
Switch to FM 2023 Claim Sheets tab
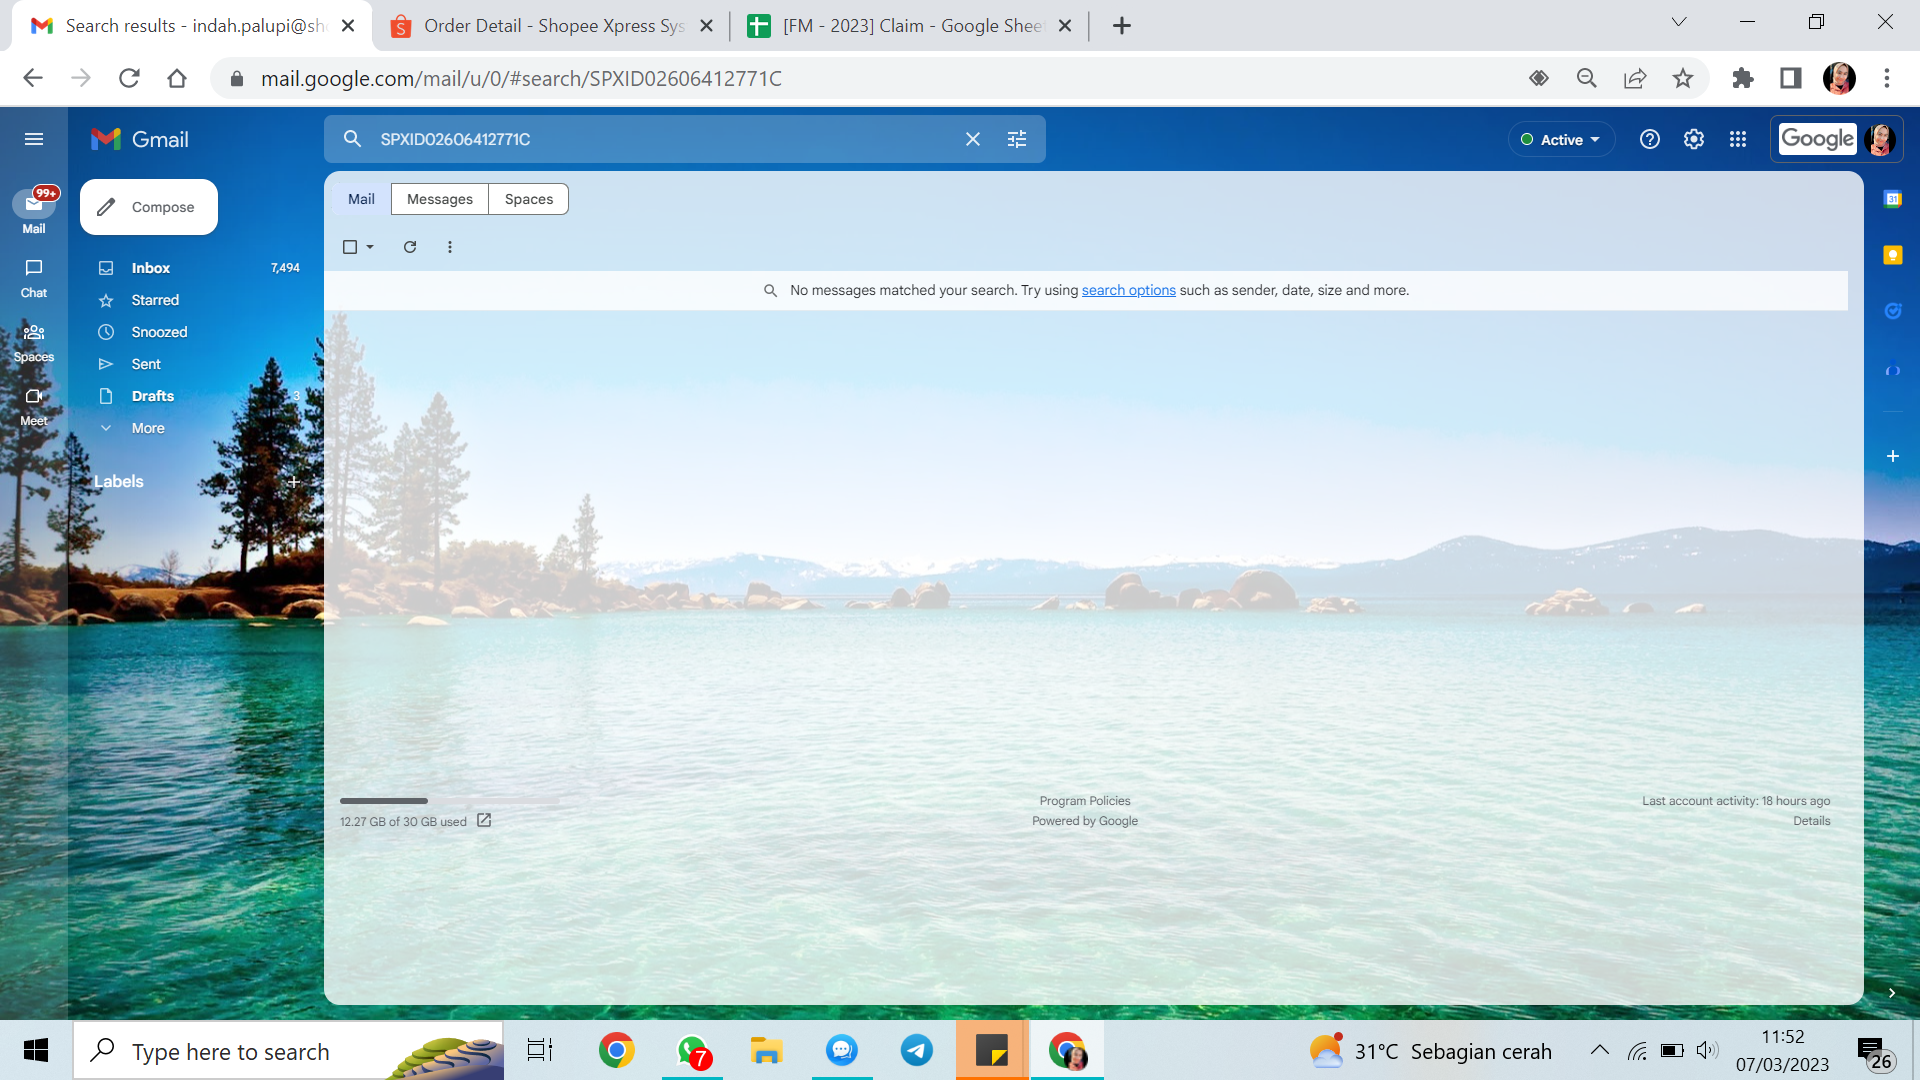point(910,26)
